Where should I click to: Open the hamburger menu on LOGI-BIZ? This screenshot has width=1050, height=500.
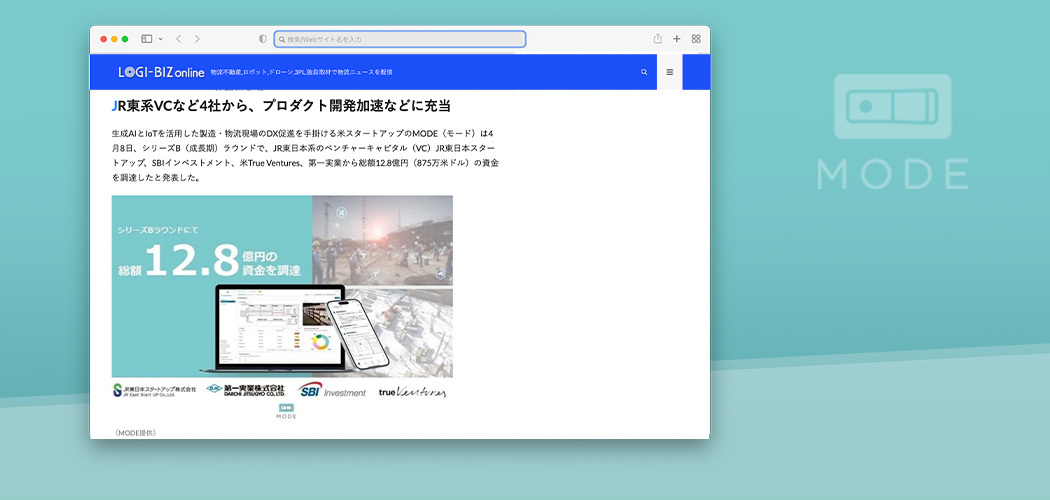coord(670,72)
